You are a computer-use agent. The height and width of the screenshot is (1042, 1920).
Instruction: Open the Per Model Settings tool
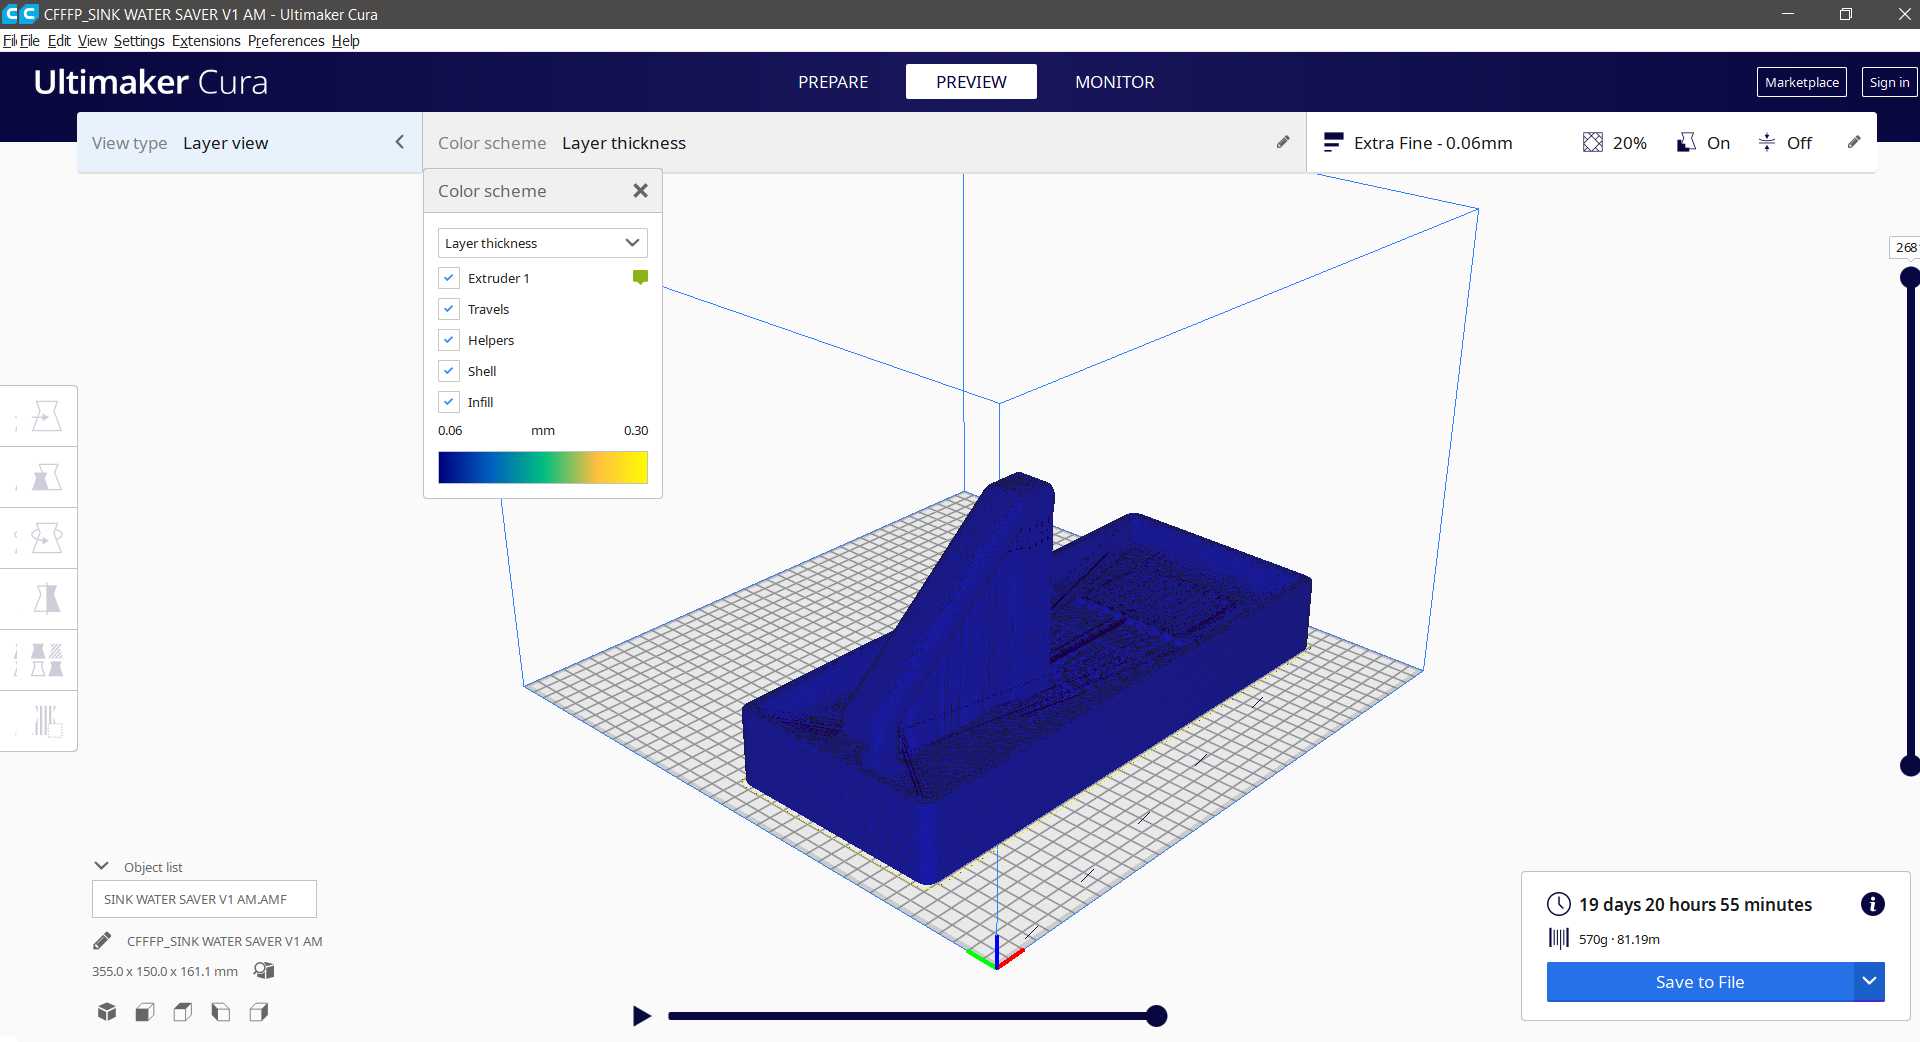tap(46, 660)
